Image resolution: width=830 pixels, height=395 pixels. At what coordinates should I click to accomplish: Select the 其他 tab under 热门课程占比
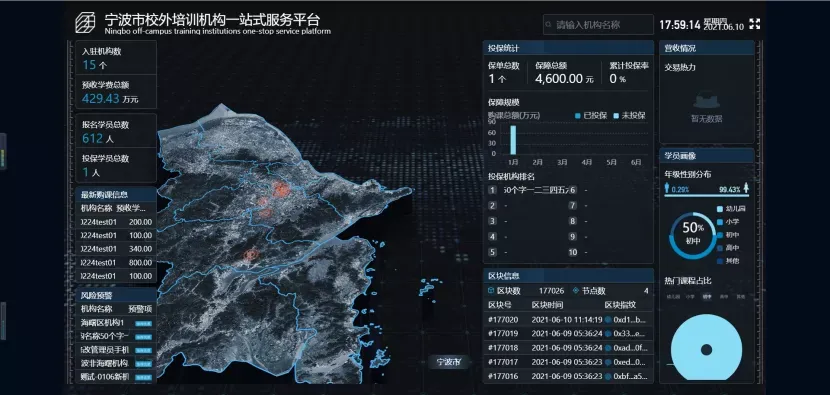pyautogui.click(x=741, y=297)
